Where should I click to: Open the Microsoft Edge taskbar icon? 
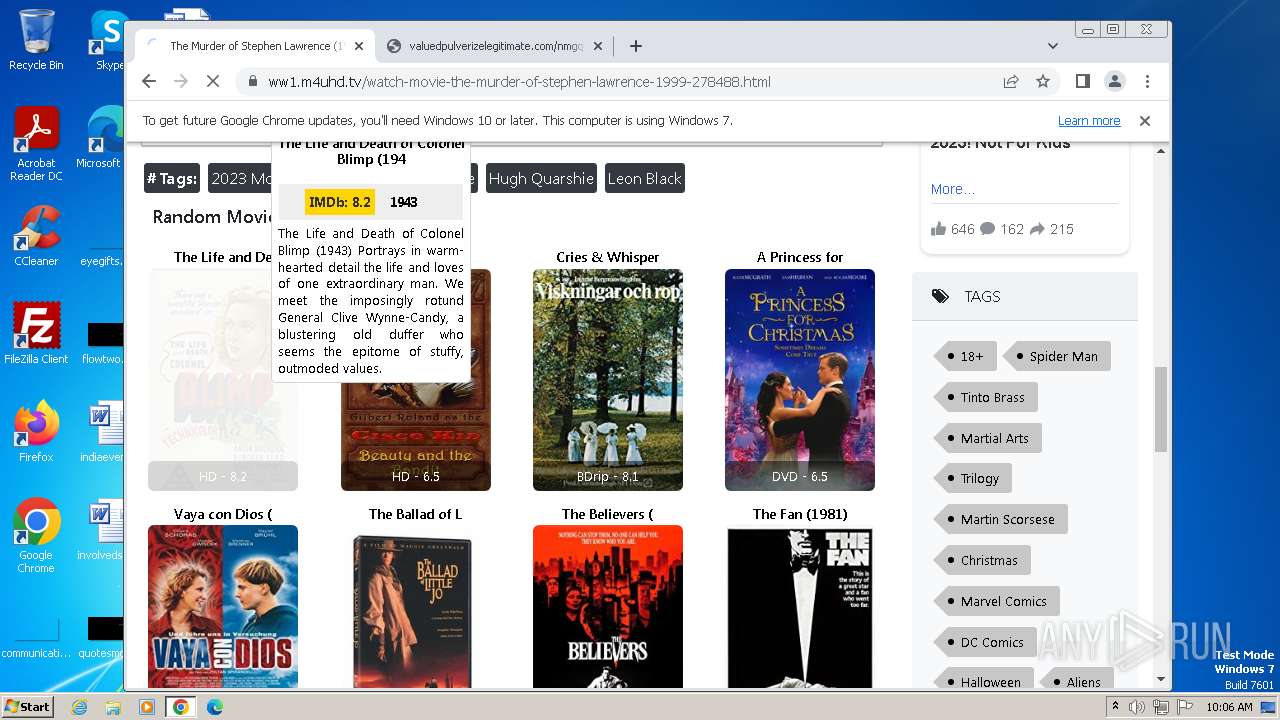click(214, 706)
